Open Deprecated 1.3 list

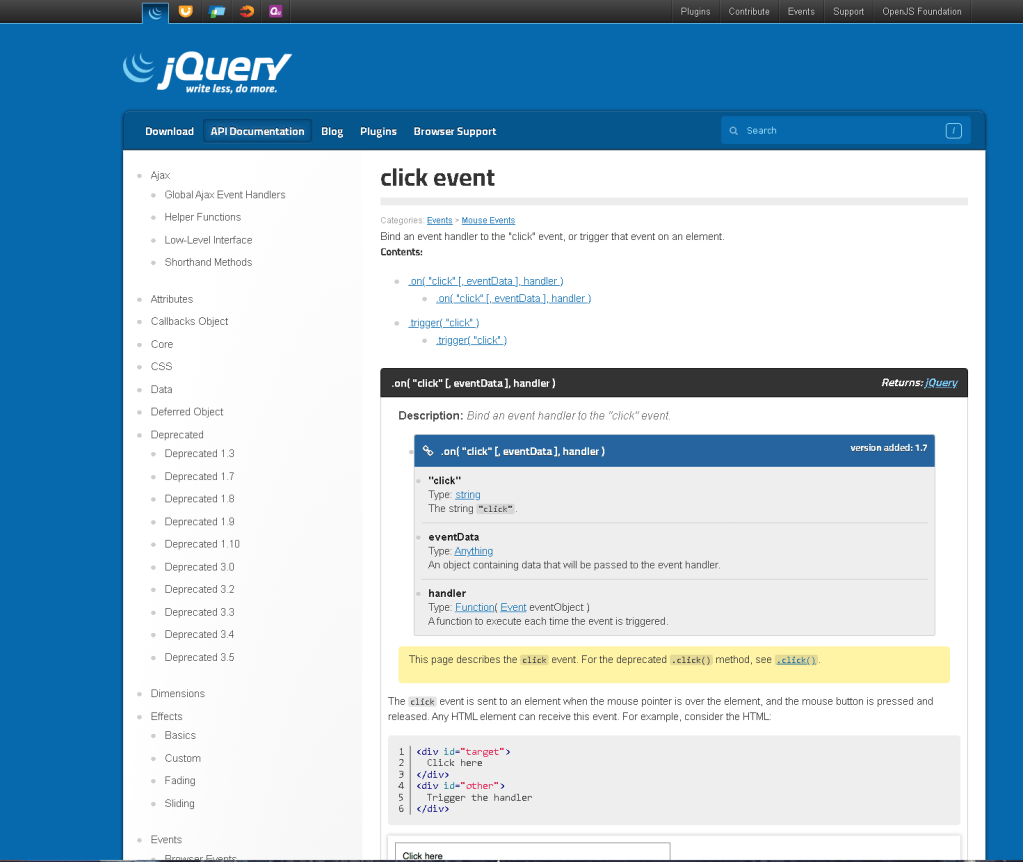[199, 453]
